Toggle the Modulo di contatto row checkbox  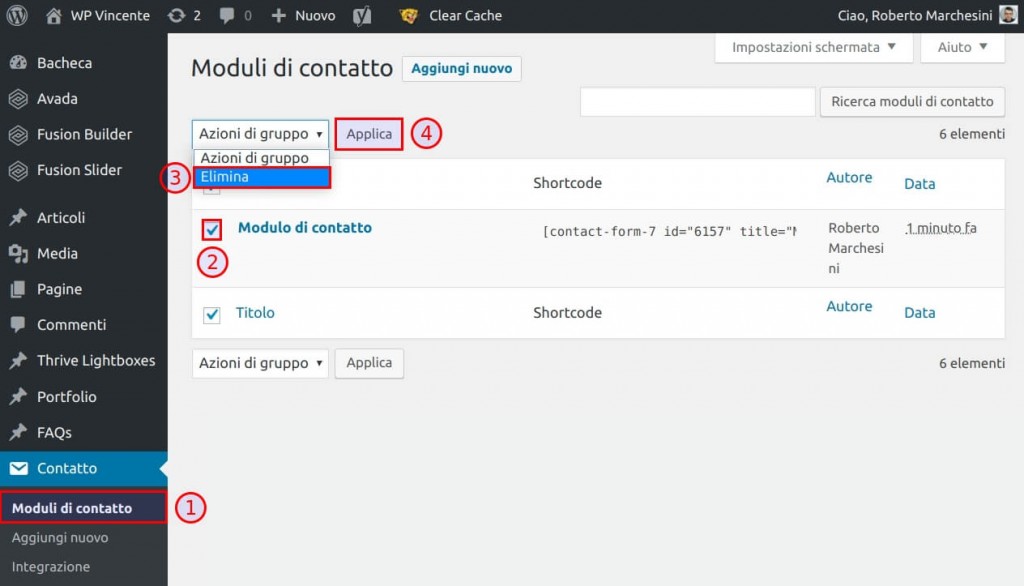212,229
